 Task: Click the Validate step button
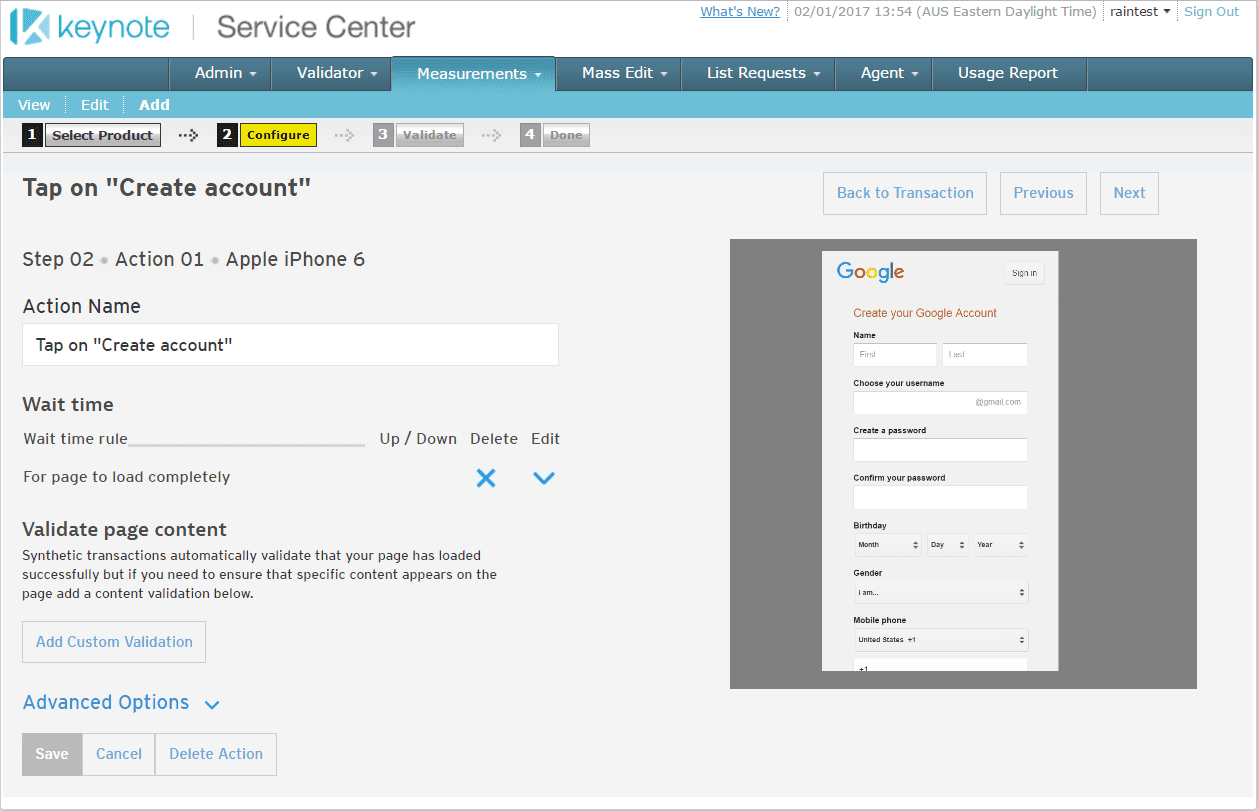[x=429, y=135]
